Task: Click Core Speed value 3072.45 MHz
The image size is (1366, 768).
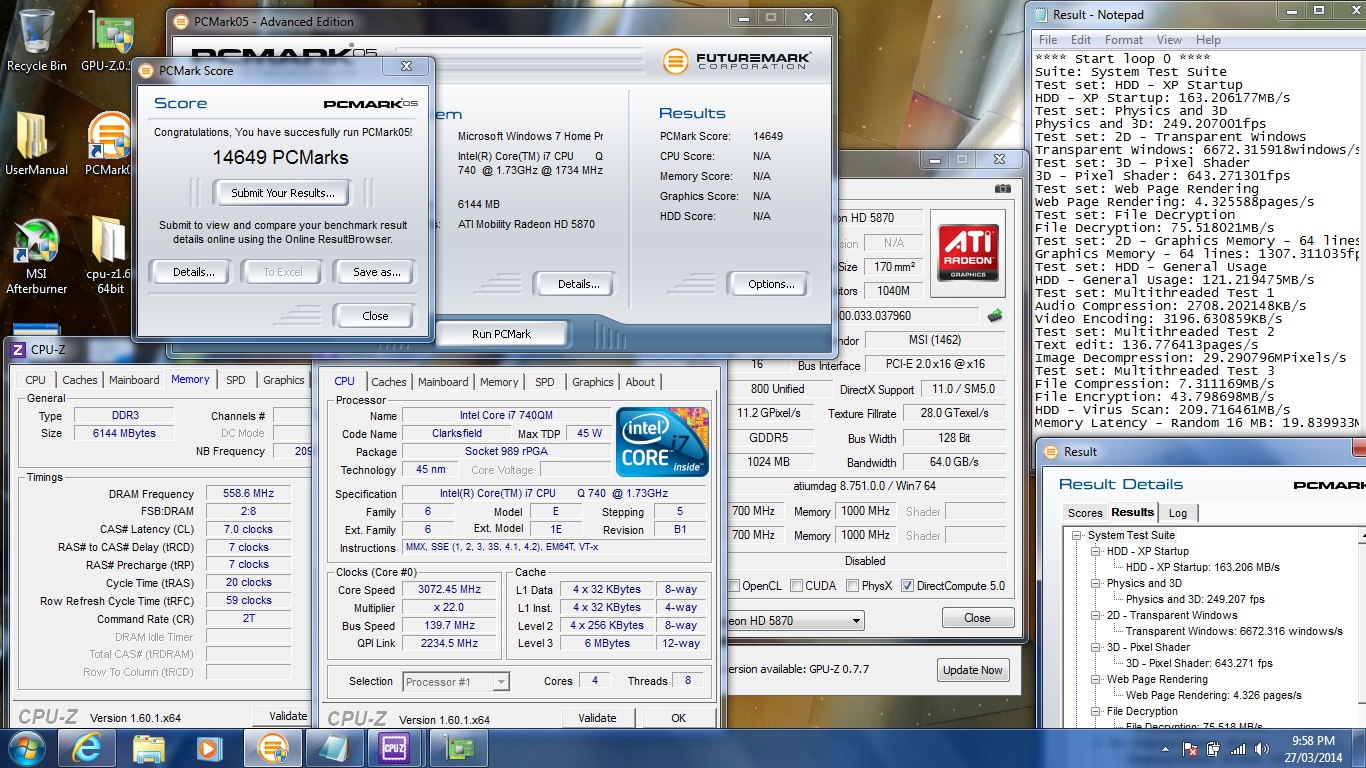Action: click(x=449, y=589)
